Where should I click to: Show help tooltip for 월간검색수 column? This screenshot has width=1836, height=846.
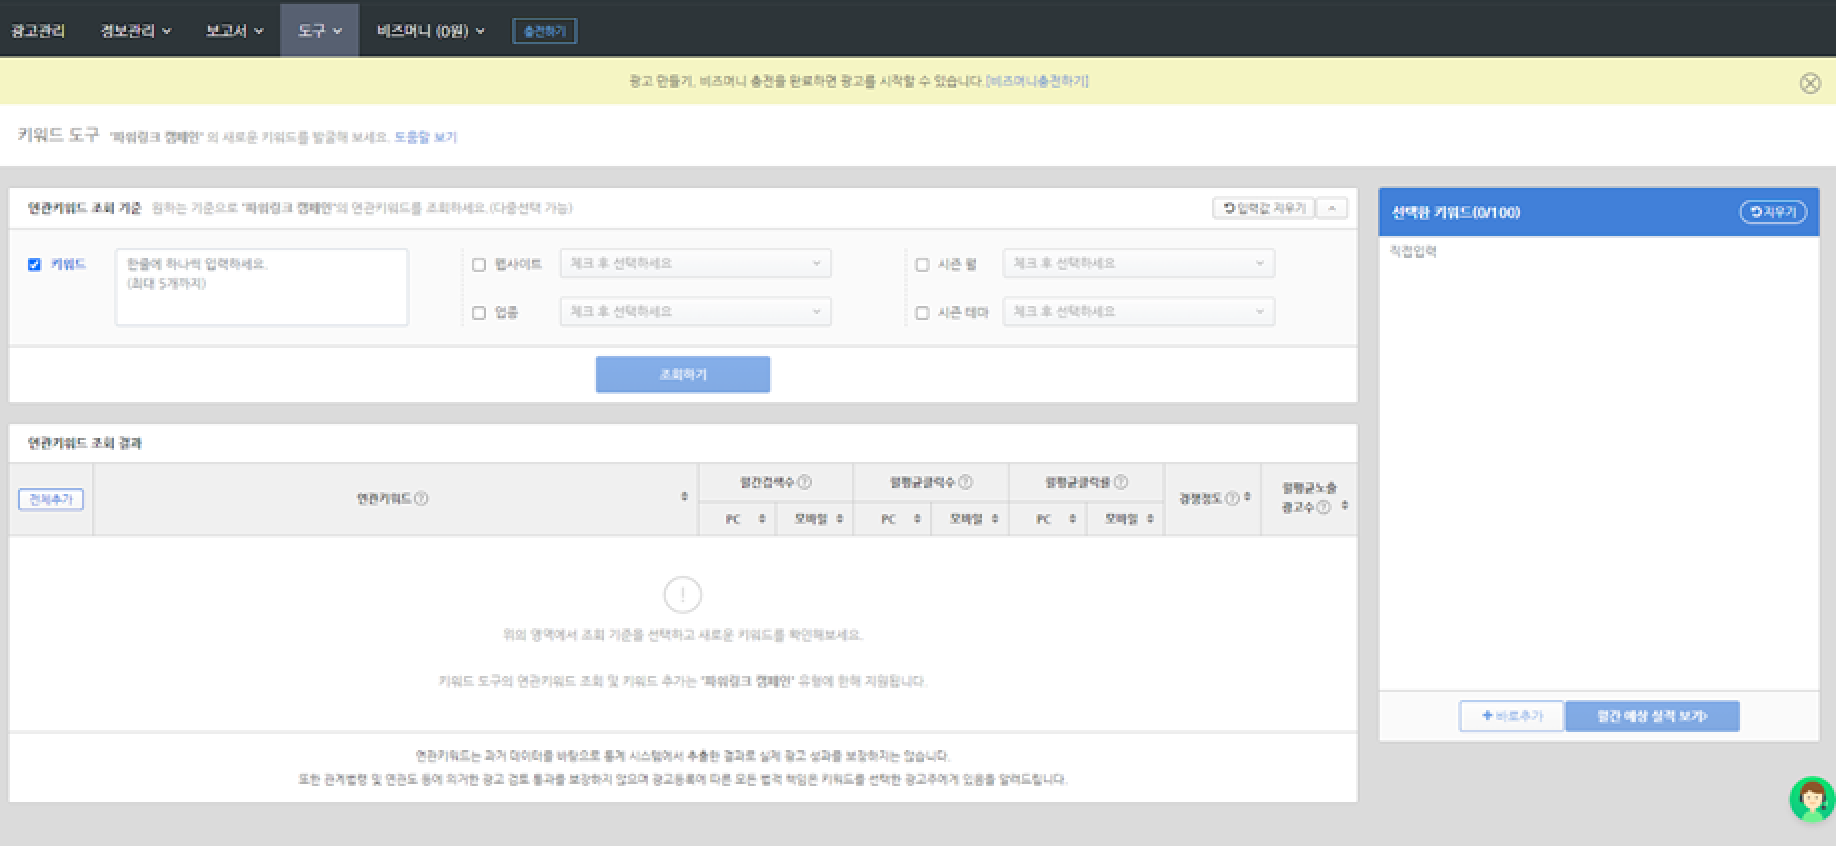804,482
